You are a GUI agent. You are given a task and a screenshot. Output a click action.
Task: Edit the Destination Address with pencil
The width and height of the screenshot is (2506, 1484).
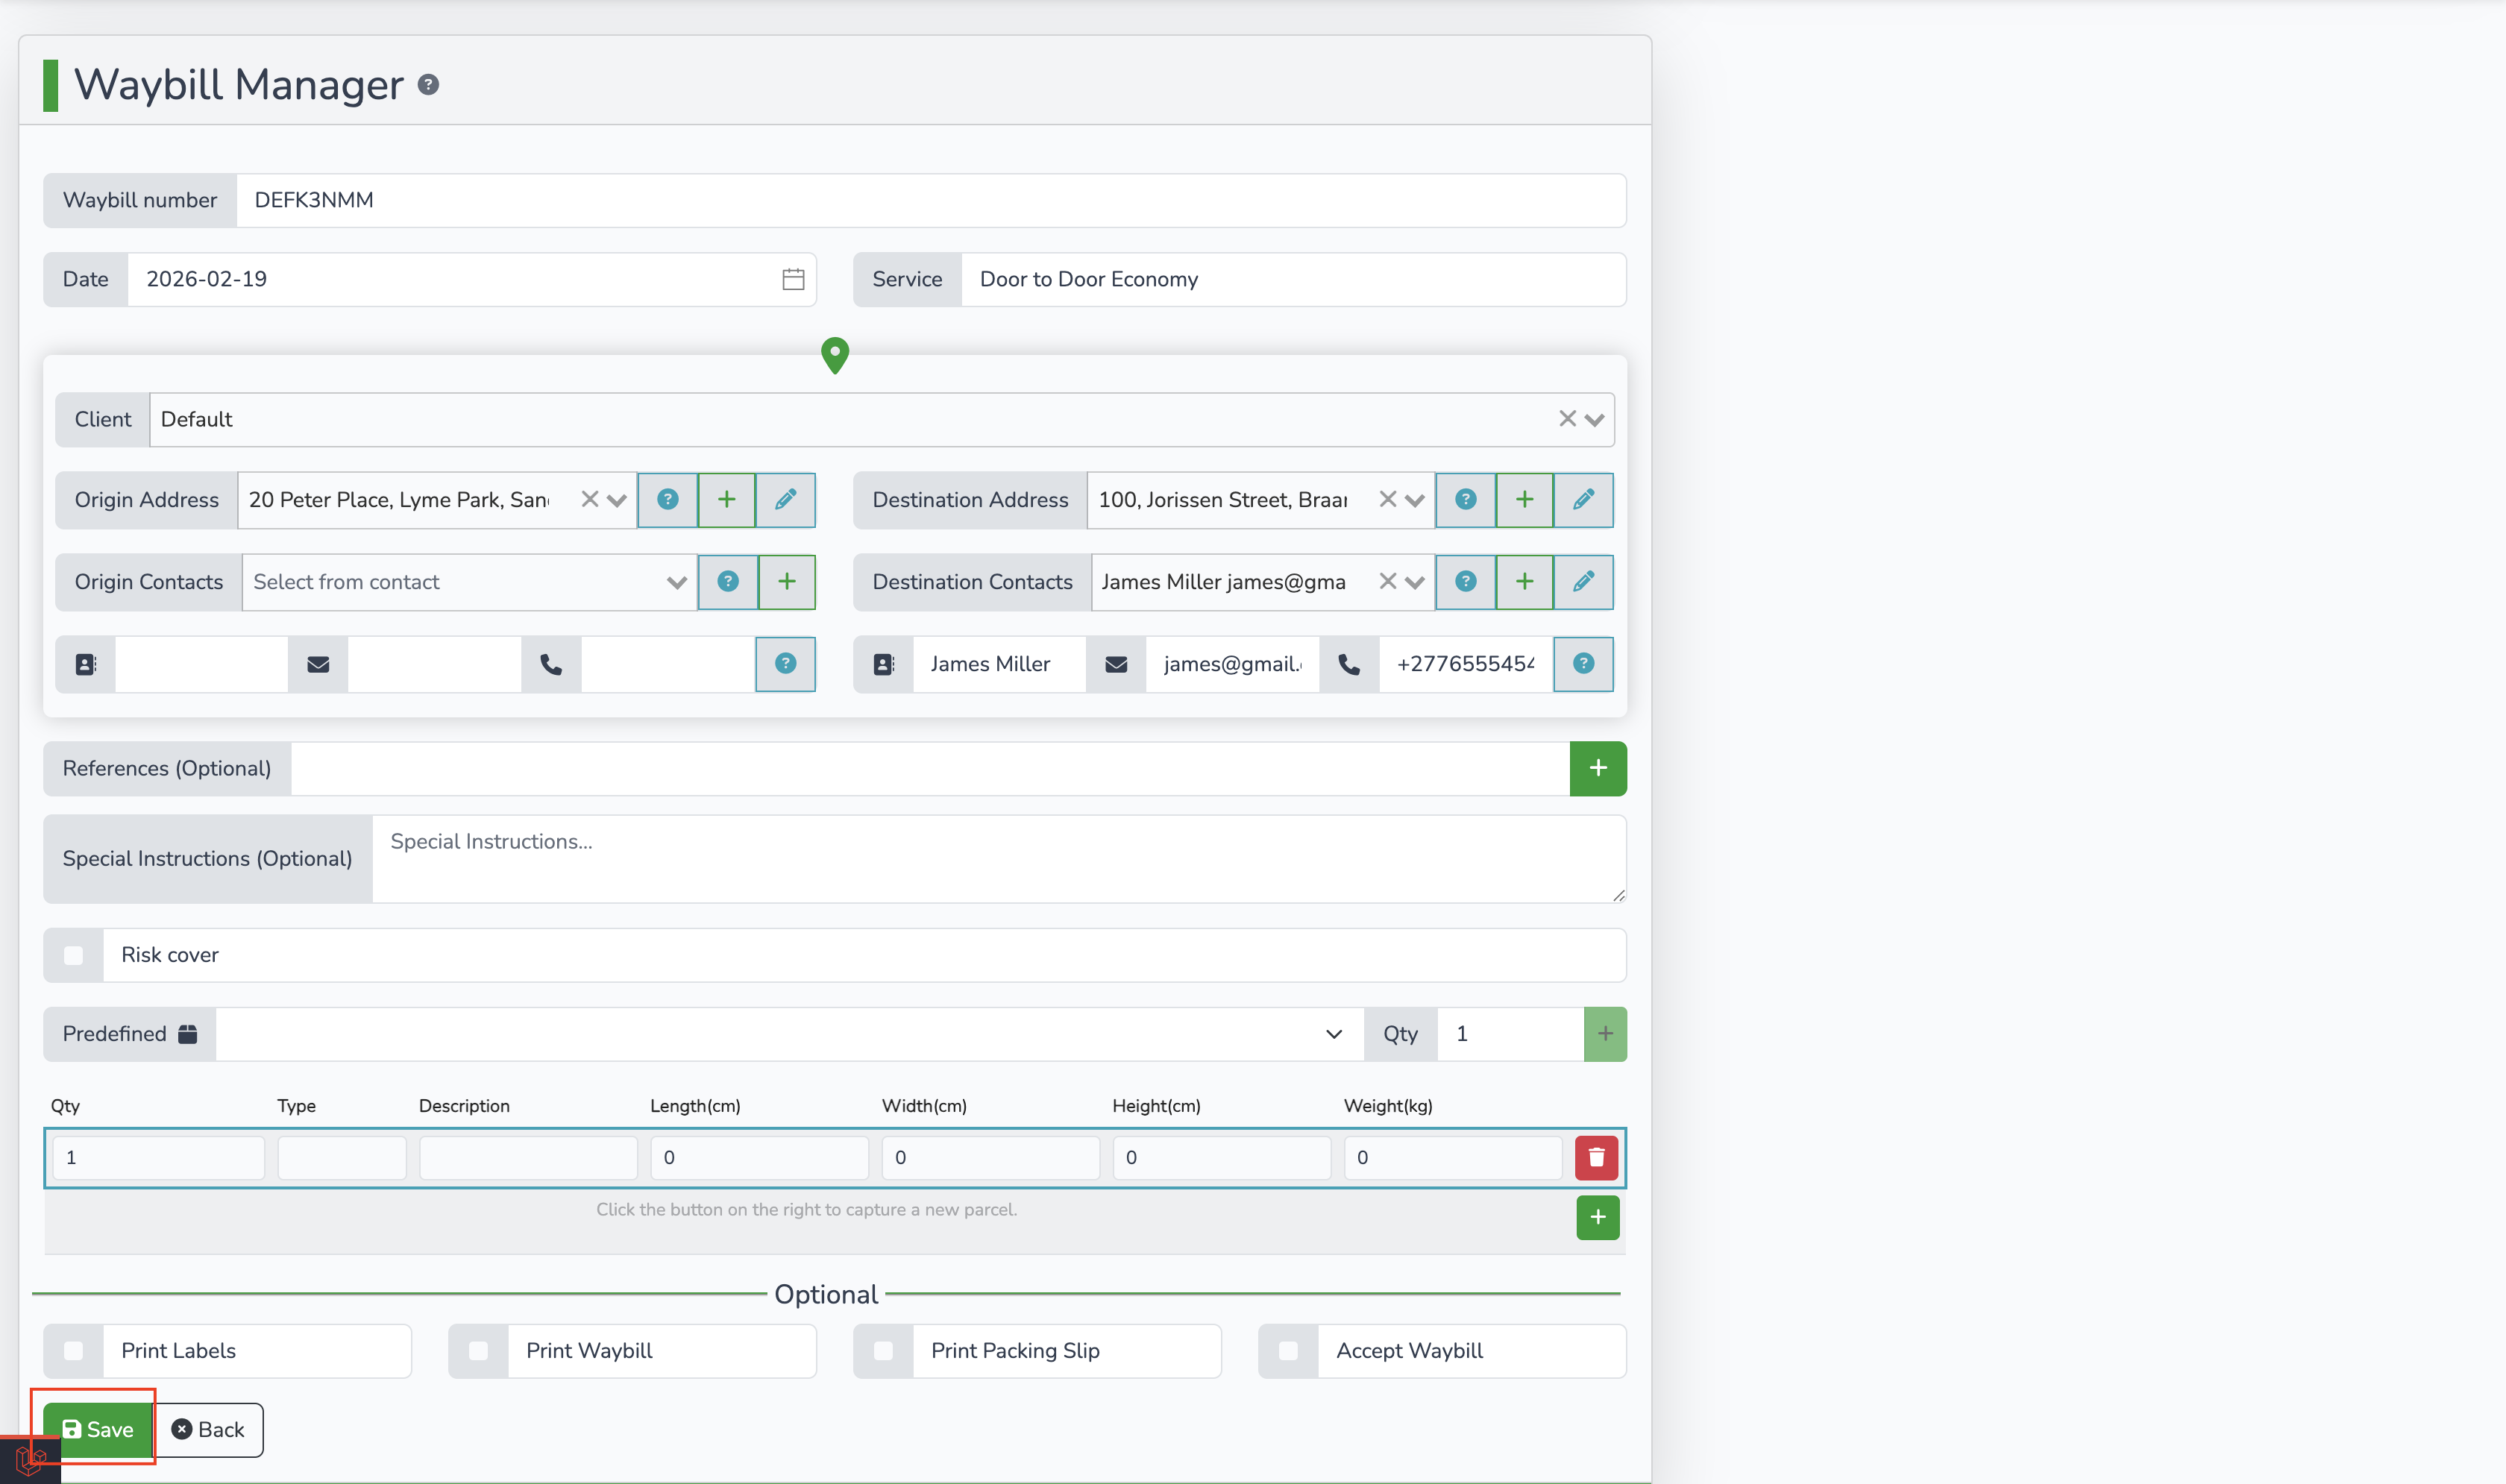1584,499
